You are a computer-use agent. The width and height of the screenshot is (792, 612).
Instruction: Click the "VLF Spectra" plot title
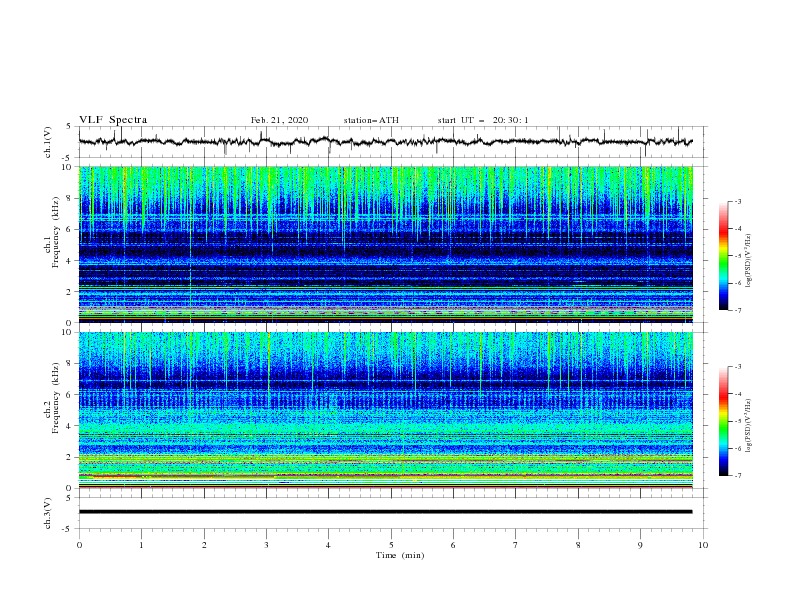113,120
